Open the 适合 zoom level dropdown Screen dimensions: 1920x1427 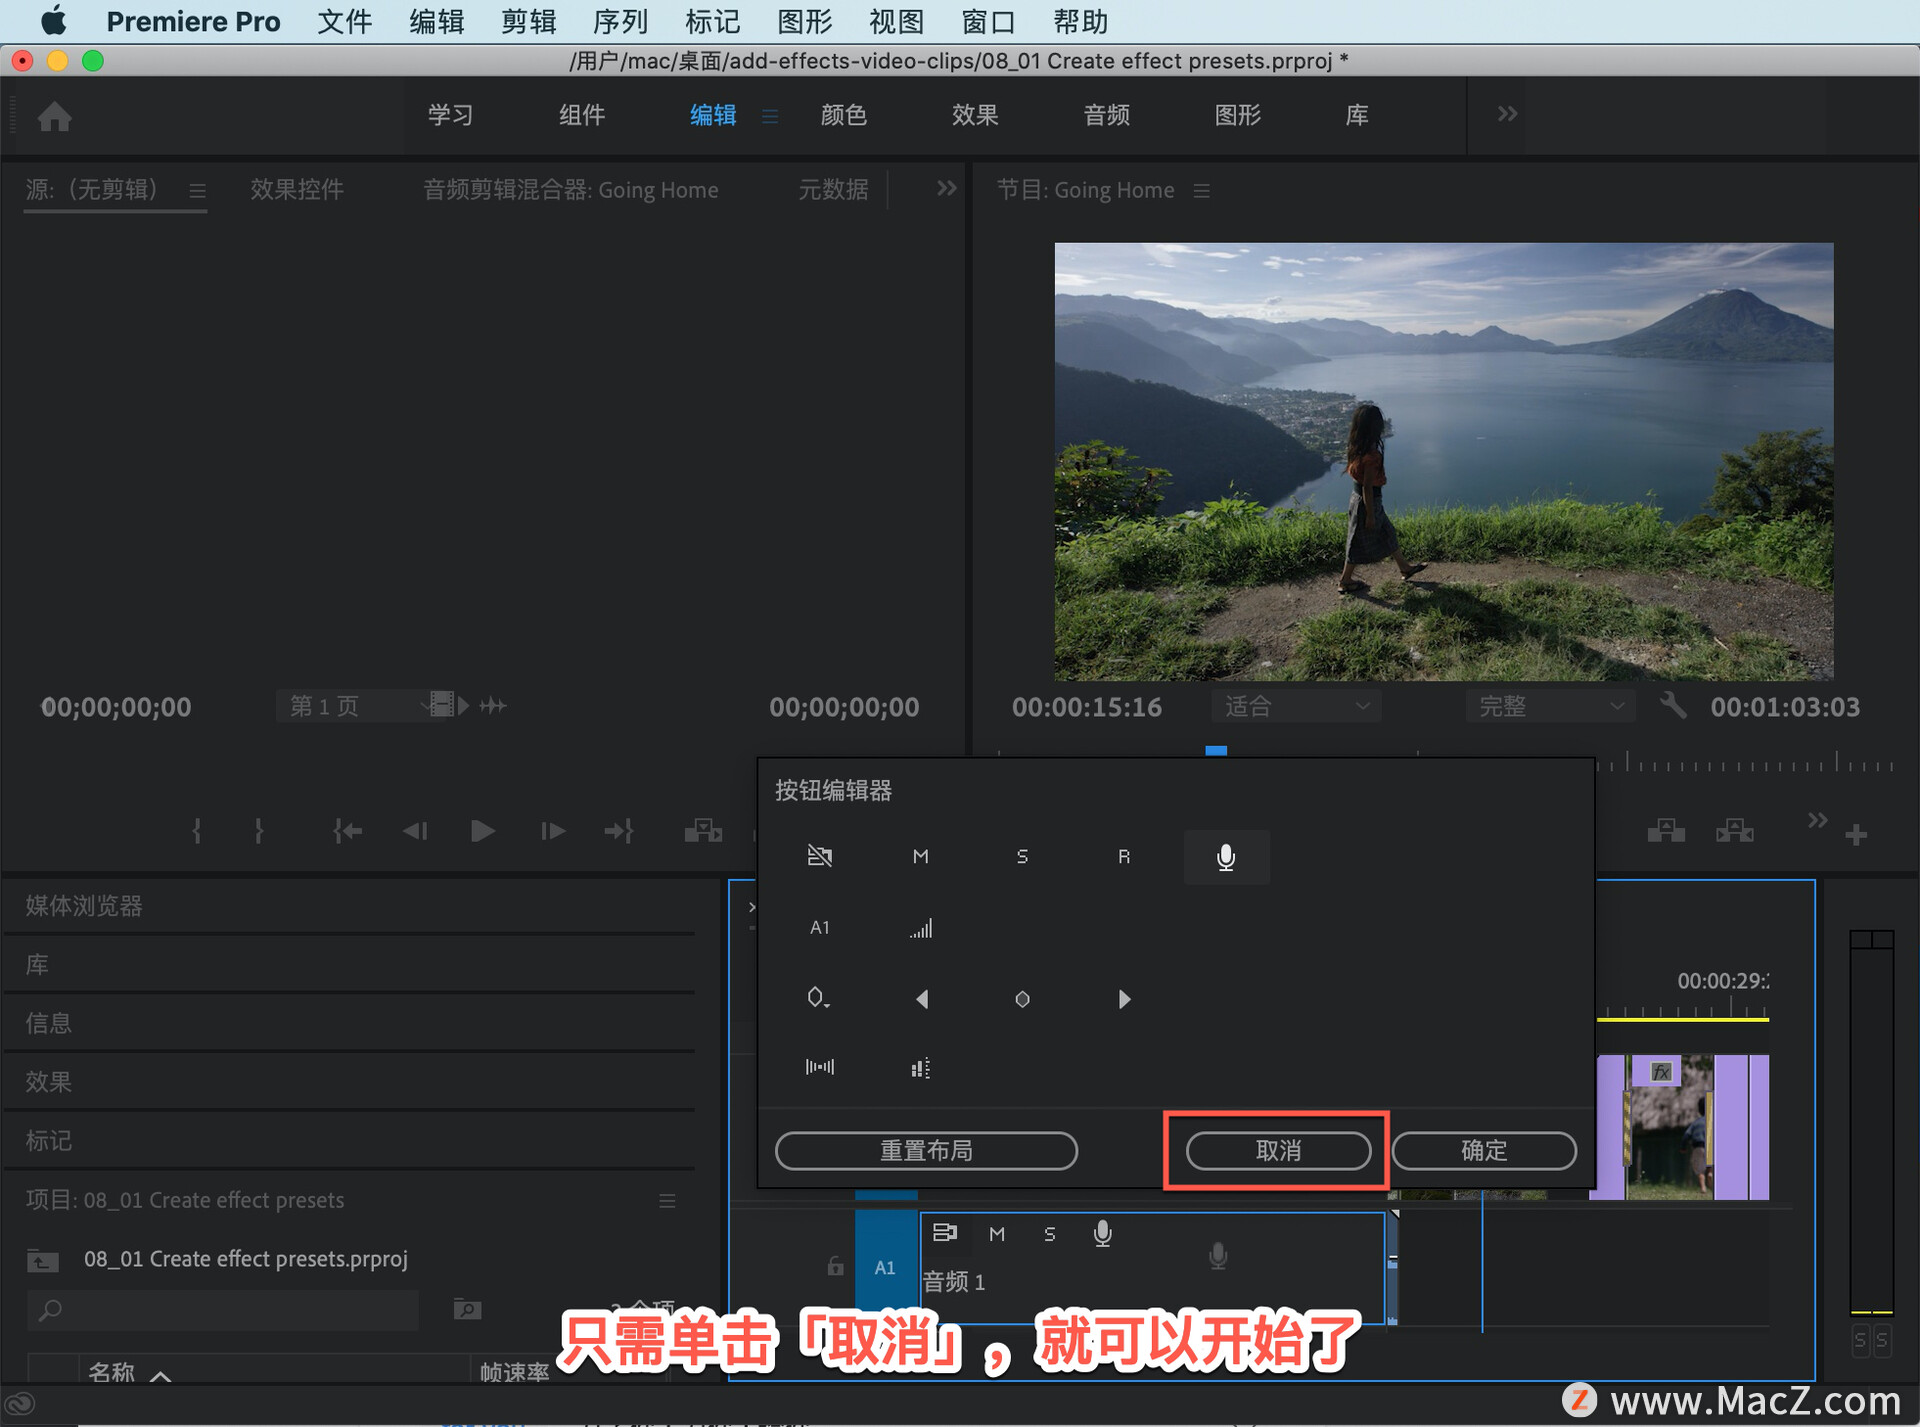1296,706
